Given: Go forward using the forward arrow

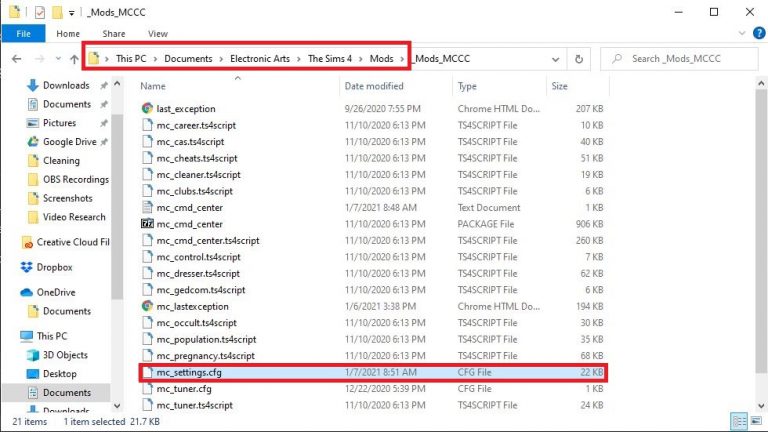Looking at the screenshot, I should (x=40, y=59).
